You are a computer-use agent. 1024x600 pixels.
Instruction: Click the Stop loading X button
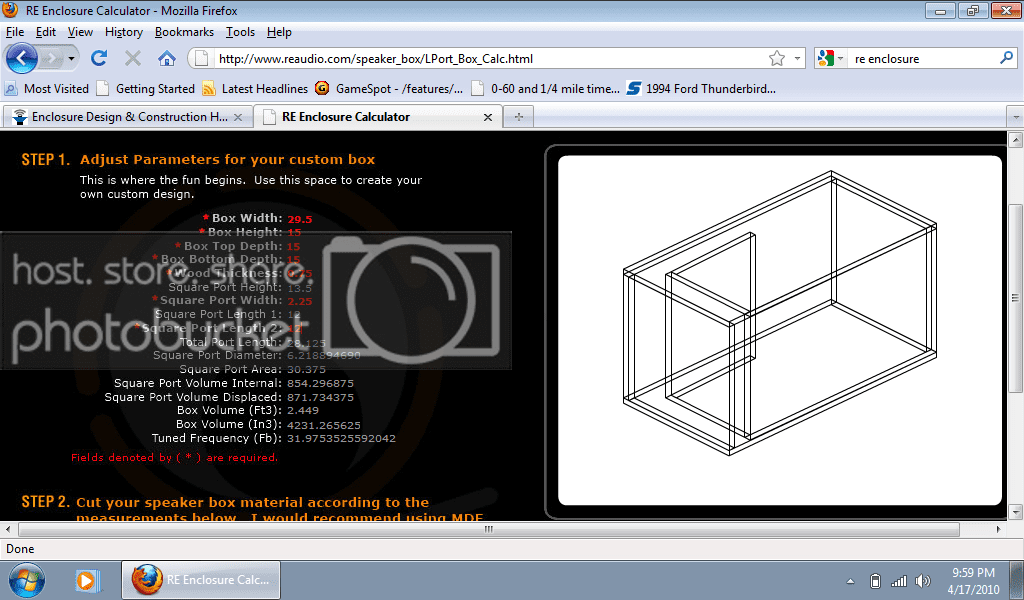(x=133, y=59)
